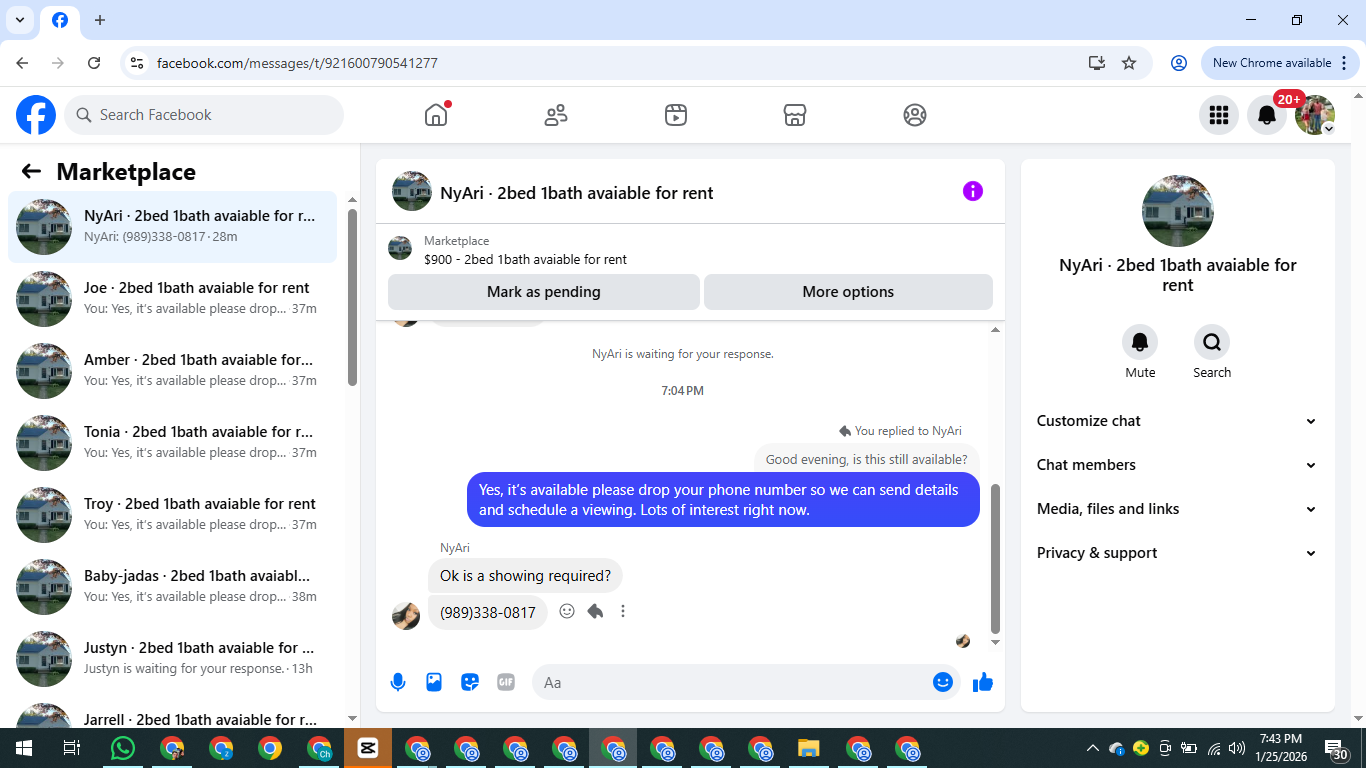Click Mark as pending
This screenshot has height=768, width=1366.
[544, 292]
